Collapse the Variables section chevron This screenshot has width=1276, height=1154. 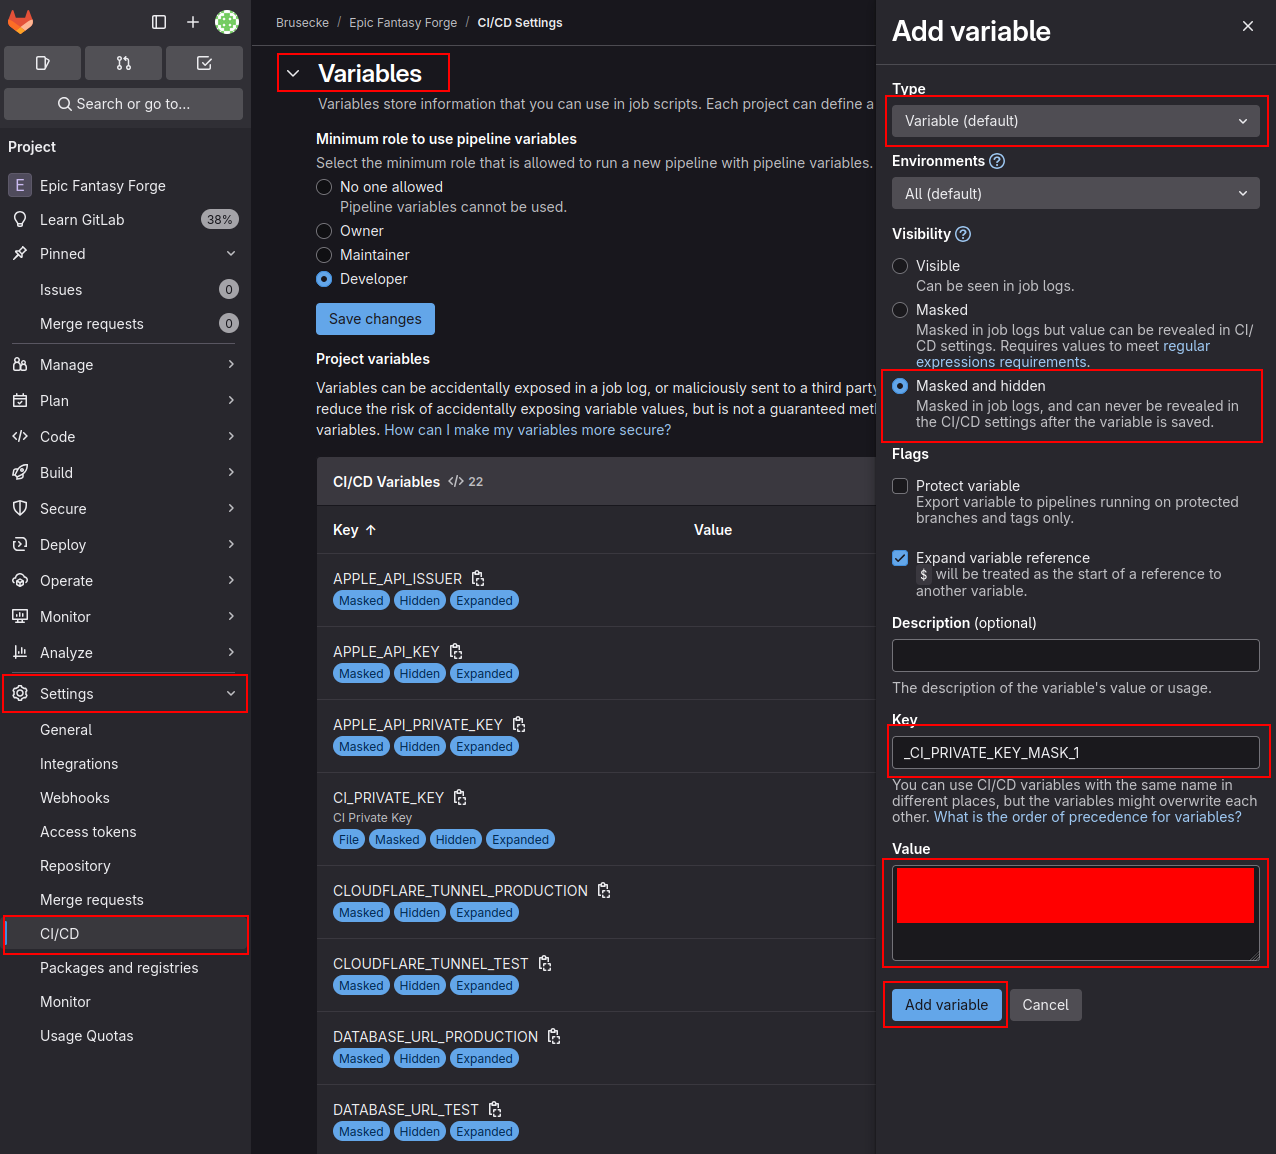click(x=293, y=74)
